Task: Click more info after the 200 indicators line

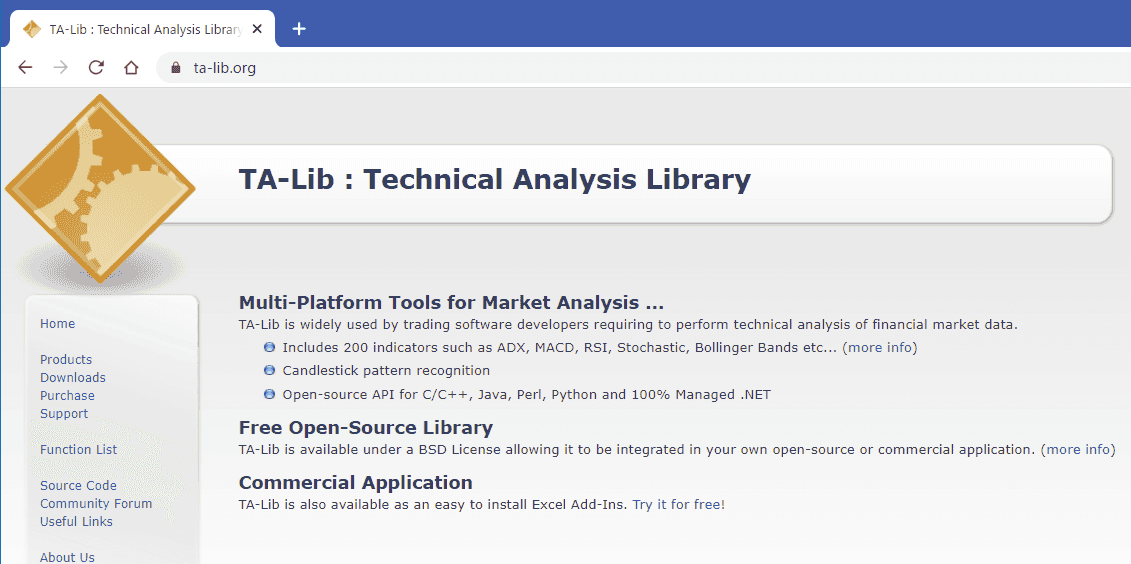Action: (x=880, y=348)
